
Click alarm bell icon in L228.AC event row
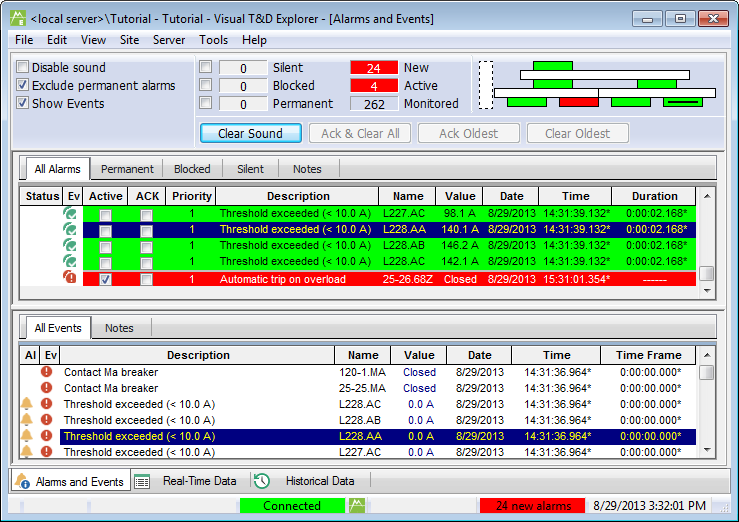[x=27, y=404]
